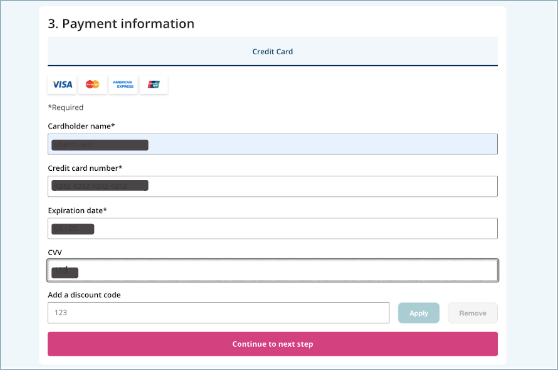Select the Expiration date input box

273,228
